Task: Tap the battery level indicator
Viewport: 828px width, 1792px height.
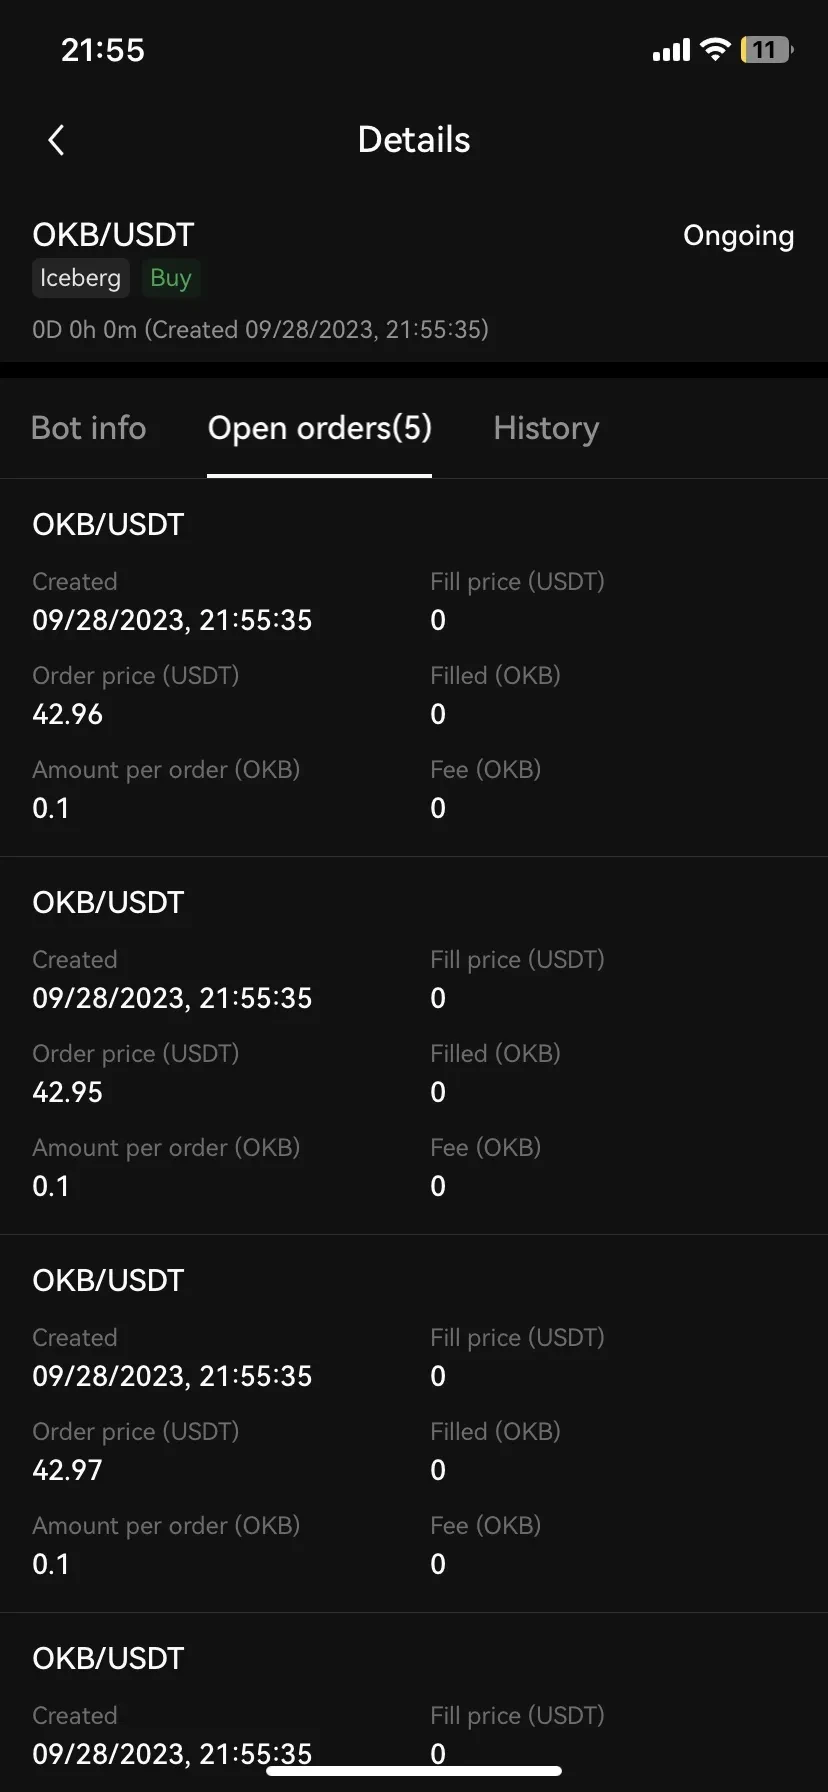Action: [766, 49]
